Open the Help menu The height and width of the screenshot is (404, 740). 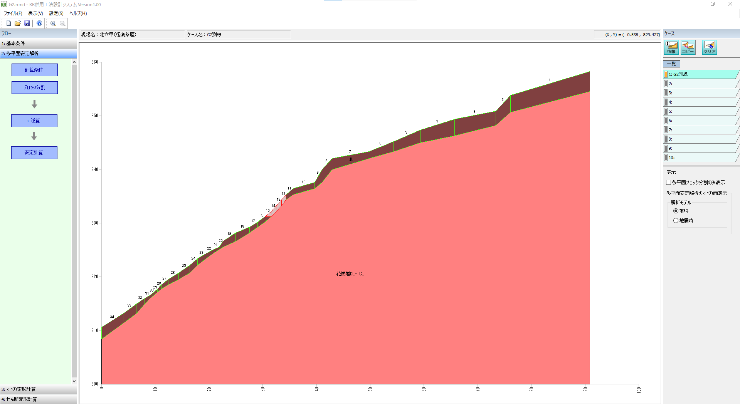tap(78, 13)
